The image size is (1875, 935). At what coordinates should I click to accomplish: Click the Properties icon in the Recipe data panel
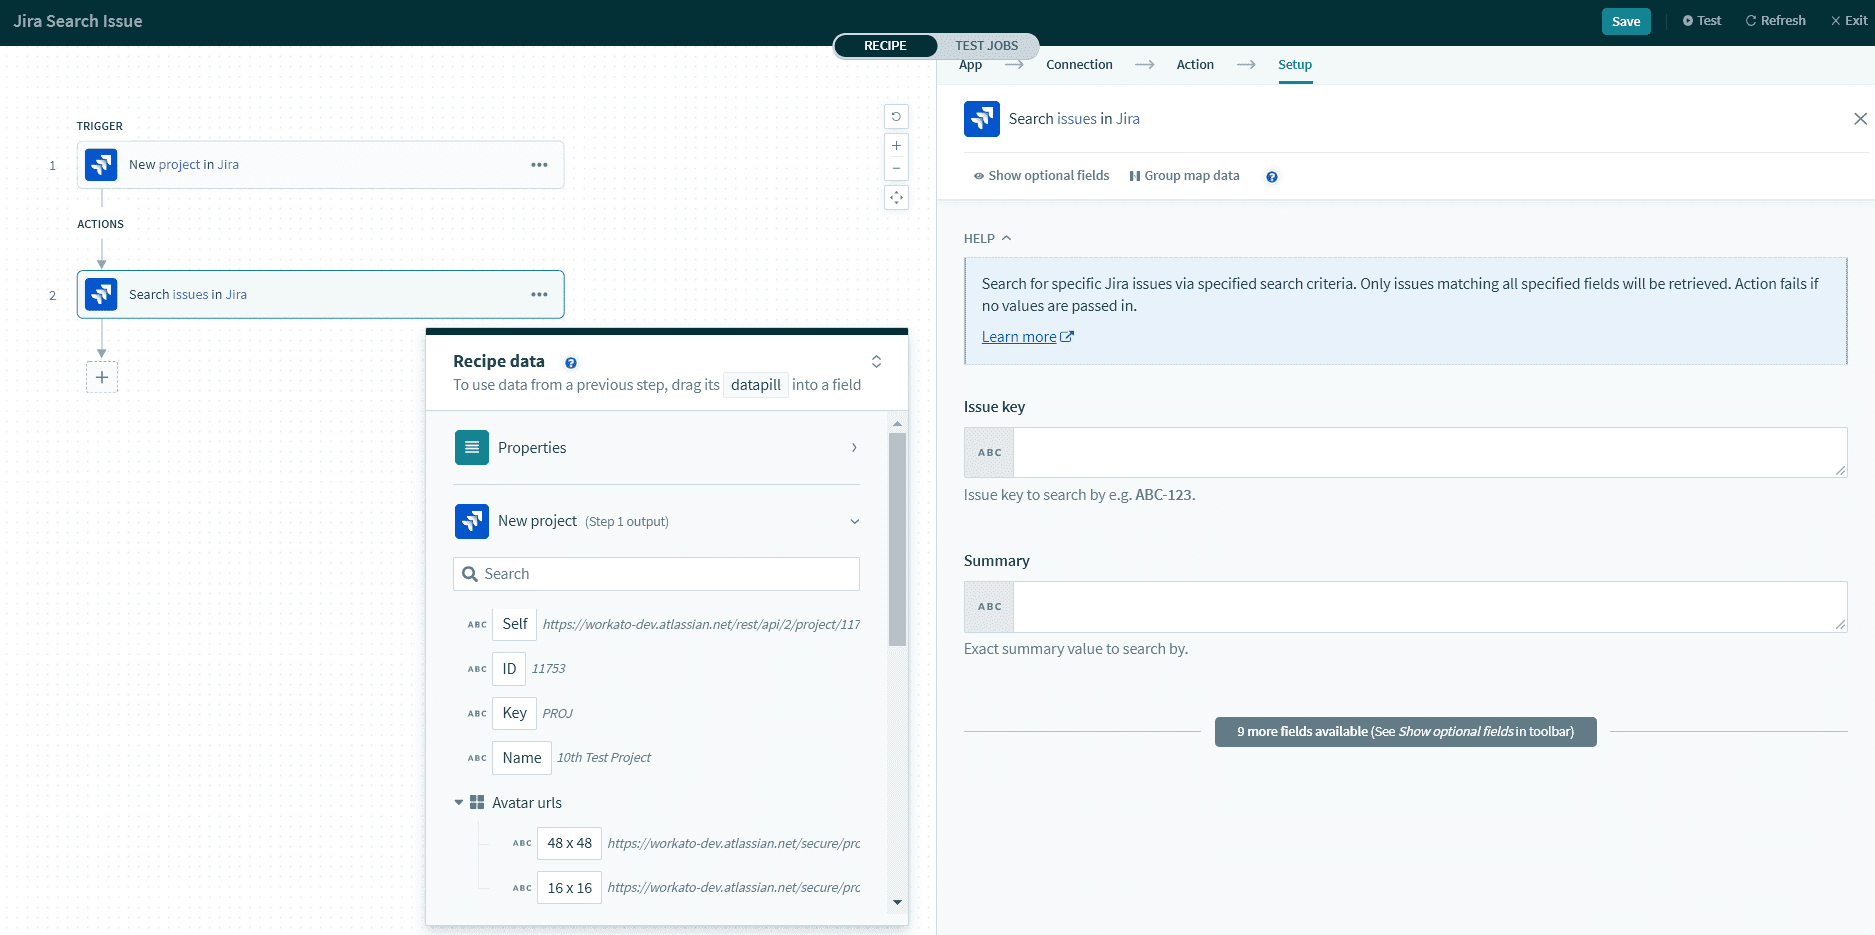coord(471,447)
